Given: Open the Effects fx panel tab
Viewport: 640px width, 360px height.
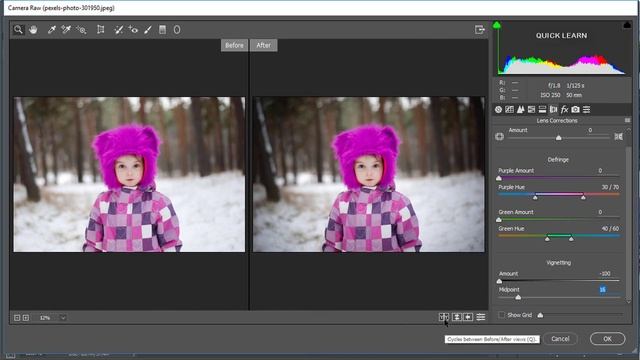Looking at the screenshot, I should click(564, 109).
